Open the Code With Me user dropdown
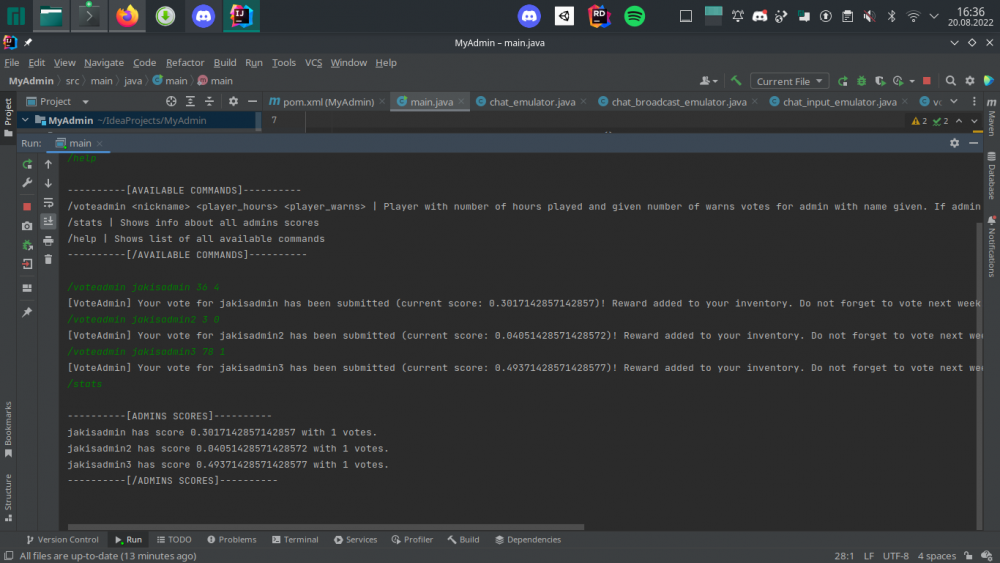 (709, 81)
